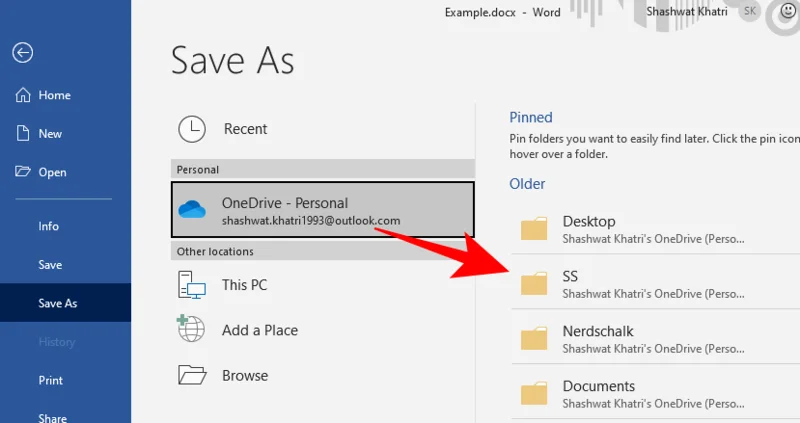Image resolution: width=800 pixels, height=423 pixels.
Task: Click the SS folder icon
Action: (x=534, y=284)
